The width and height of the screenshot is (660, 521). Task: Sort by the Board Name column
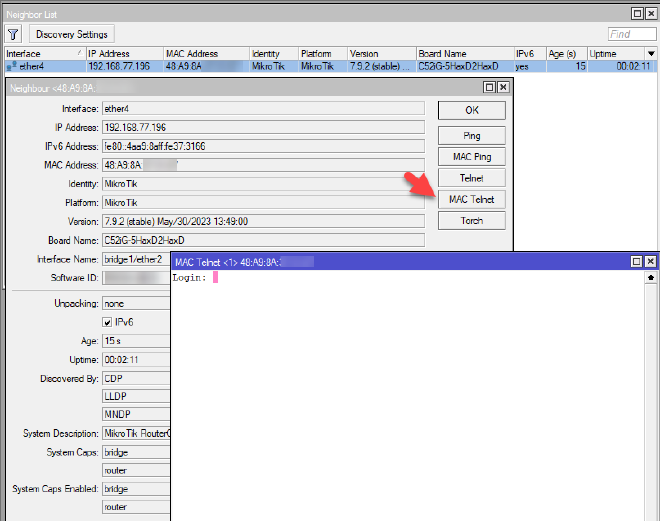(x=462, y=53)
